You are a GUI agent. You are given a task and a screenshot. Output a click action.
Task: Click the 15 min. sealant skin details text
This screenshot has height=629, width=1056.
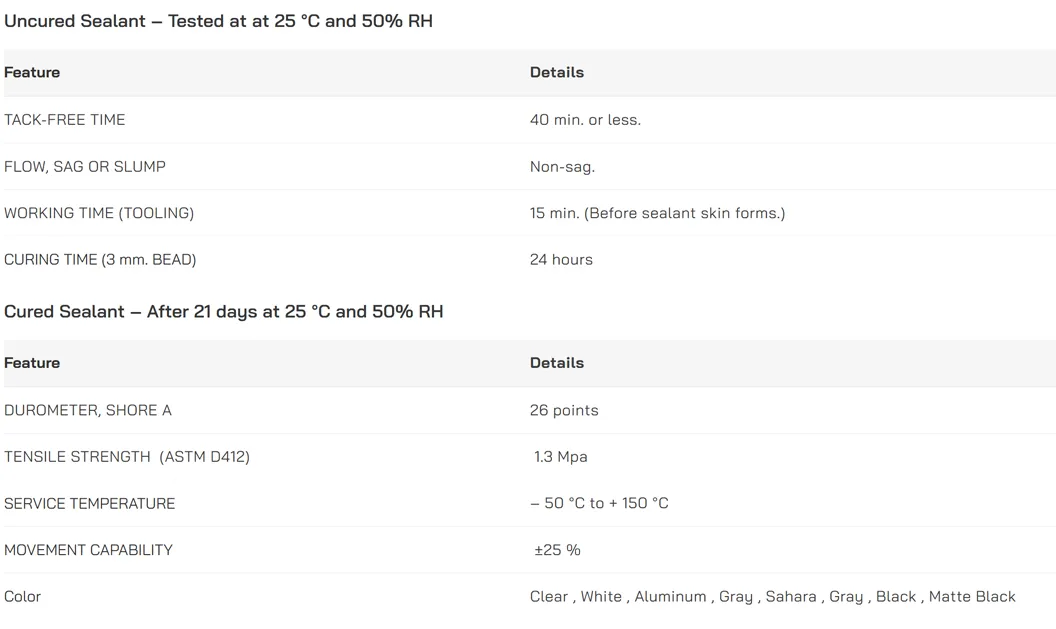coord(657,213)
